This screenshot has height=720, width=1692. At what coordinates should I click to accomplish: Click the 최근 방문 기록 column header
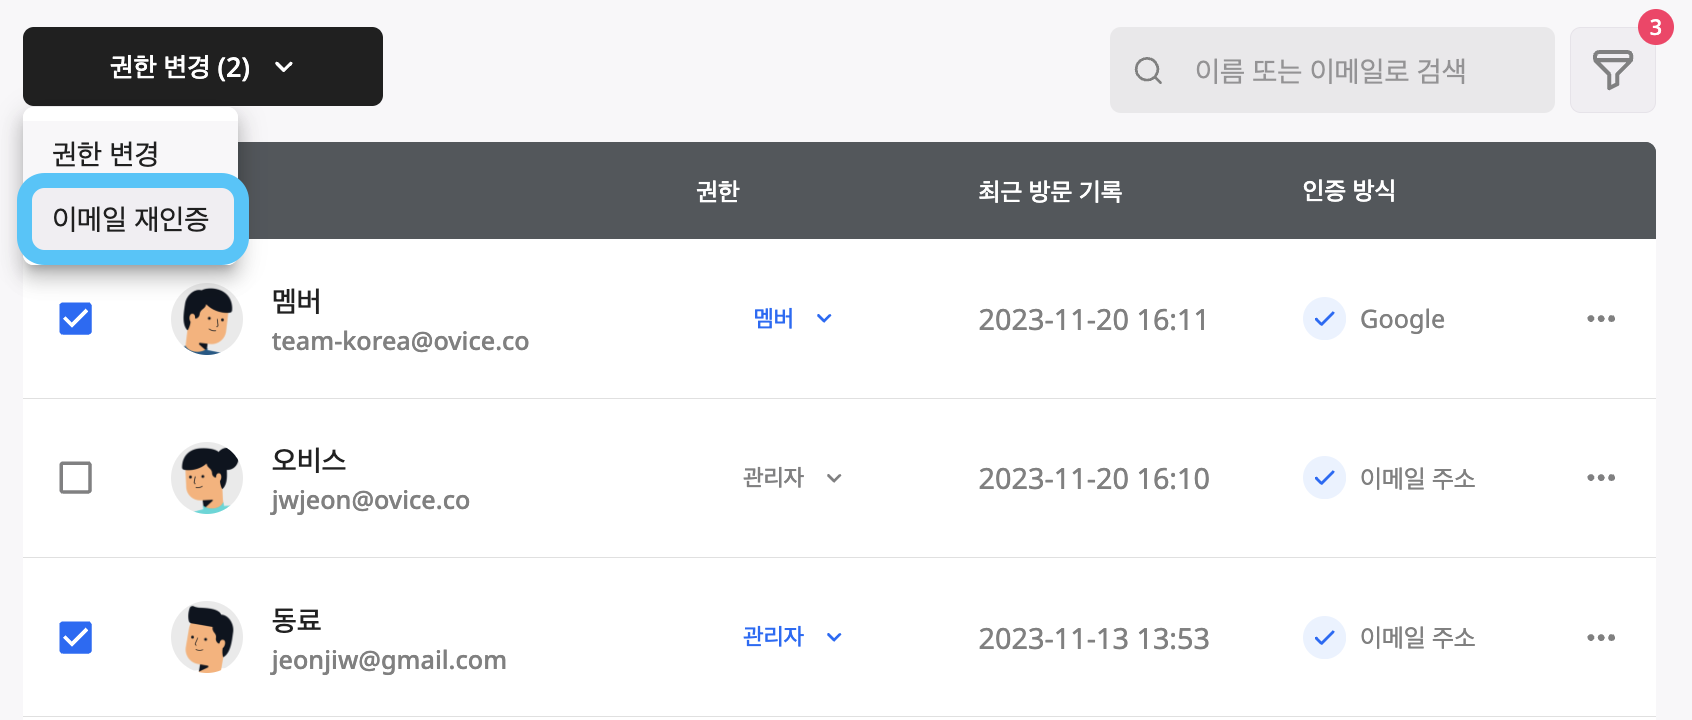1050,191
